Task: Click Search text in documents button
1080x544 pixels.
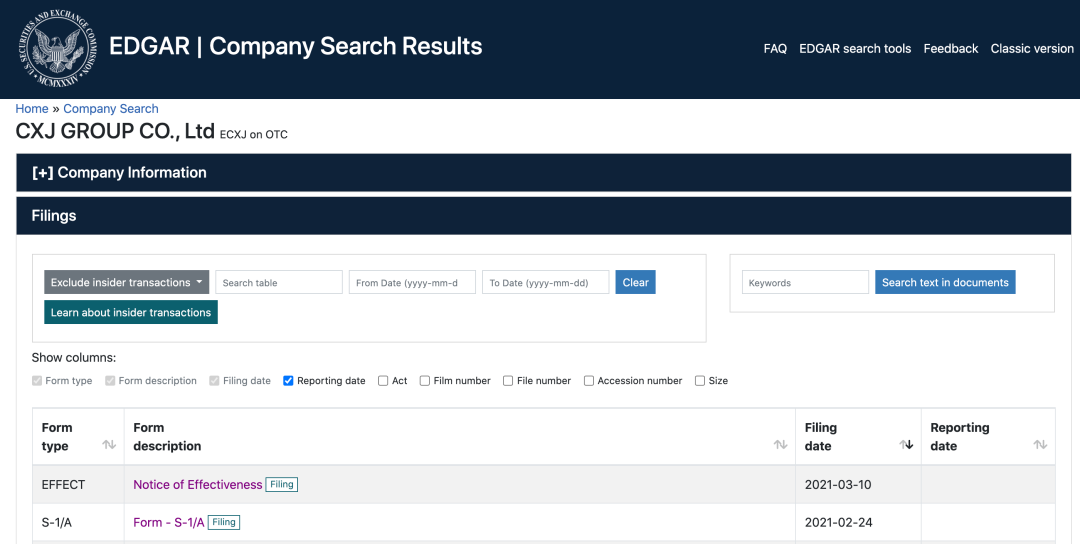Action: [x=945, y=283]
